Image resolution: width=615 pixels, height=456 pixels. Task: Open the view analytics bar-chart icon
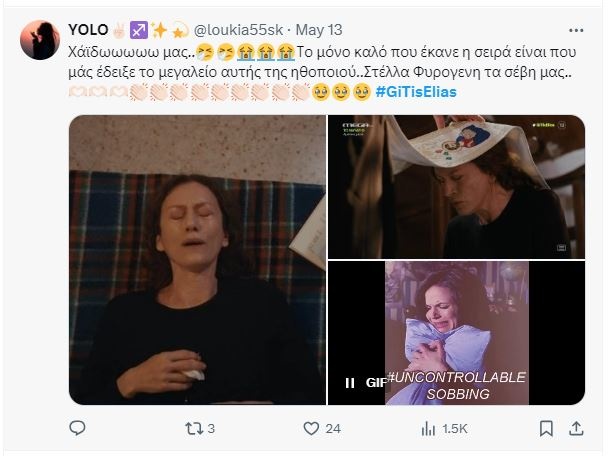(429, 428)
